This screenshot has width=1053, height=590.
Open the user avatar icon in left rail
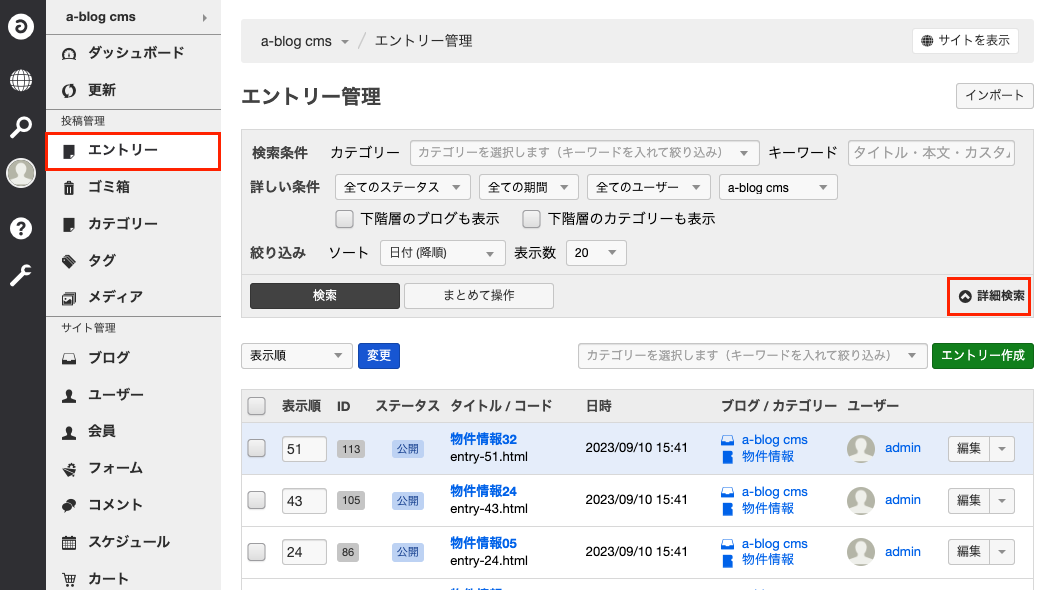(x=21, y=174)
